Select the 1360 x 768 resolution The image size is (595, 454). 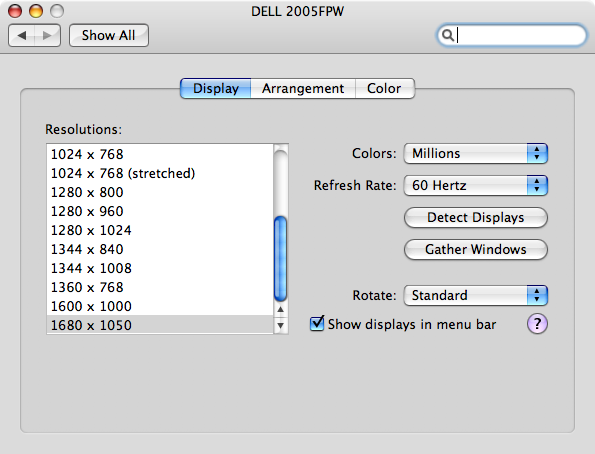[159, 287]
